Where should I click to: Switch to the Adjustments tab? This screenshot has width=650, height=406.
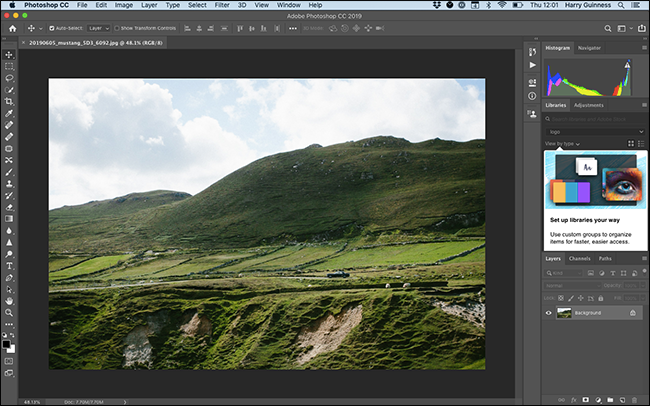[x=588, y=105]
